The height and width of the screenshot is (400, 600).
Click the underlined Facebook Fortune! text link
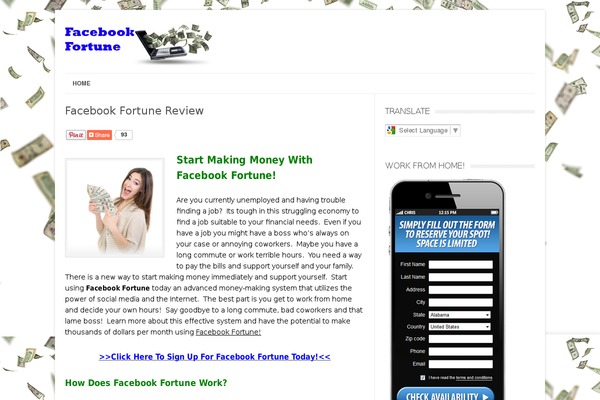[x=228, y=332]
